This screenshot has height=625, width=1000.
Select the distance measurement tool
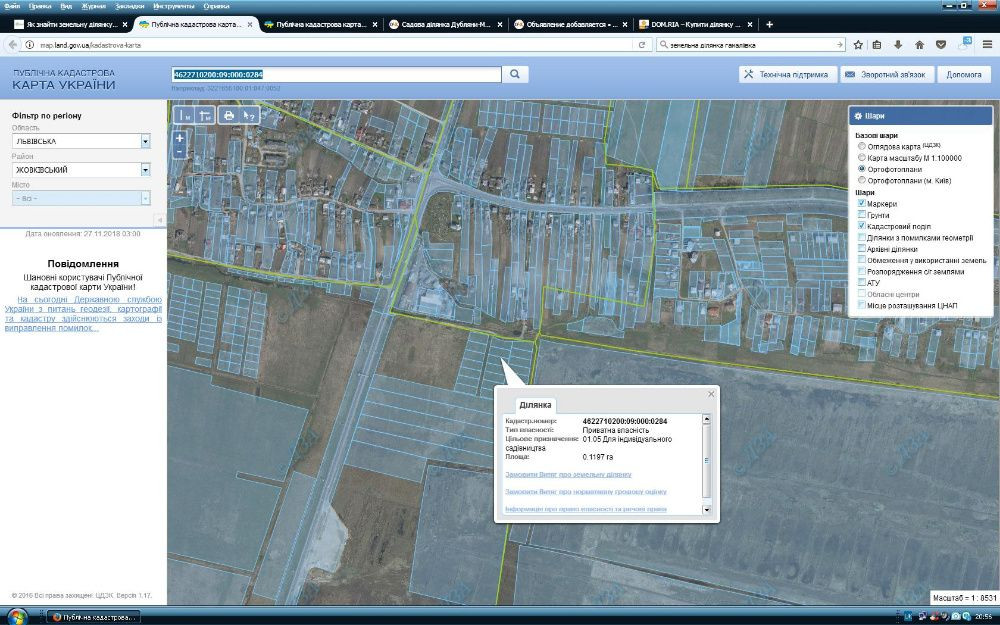pyautogui.click(x=184, y=116)
